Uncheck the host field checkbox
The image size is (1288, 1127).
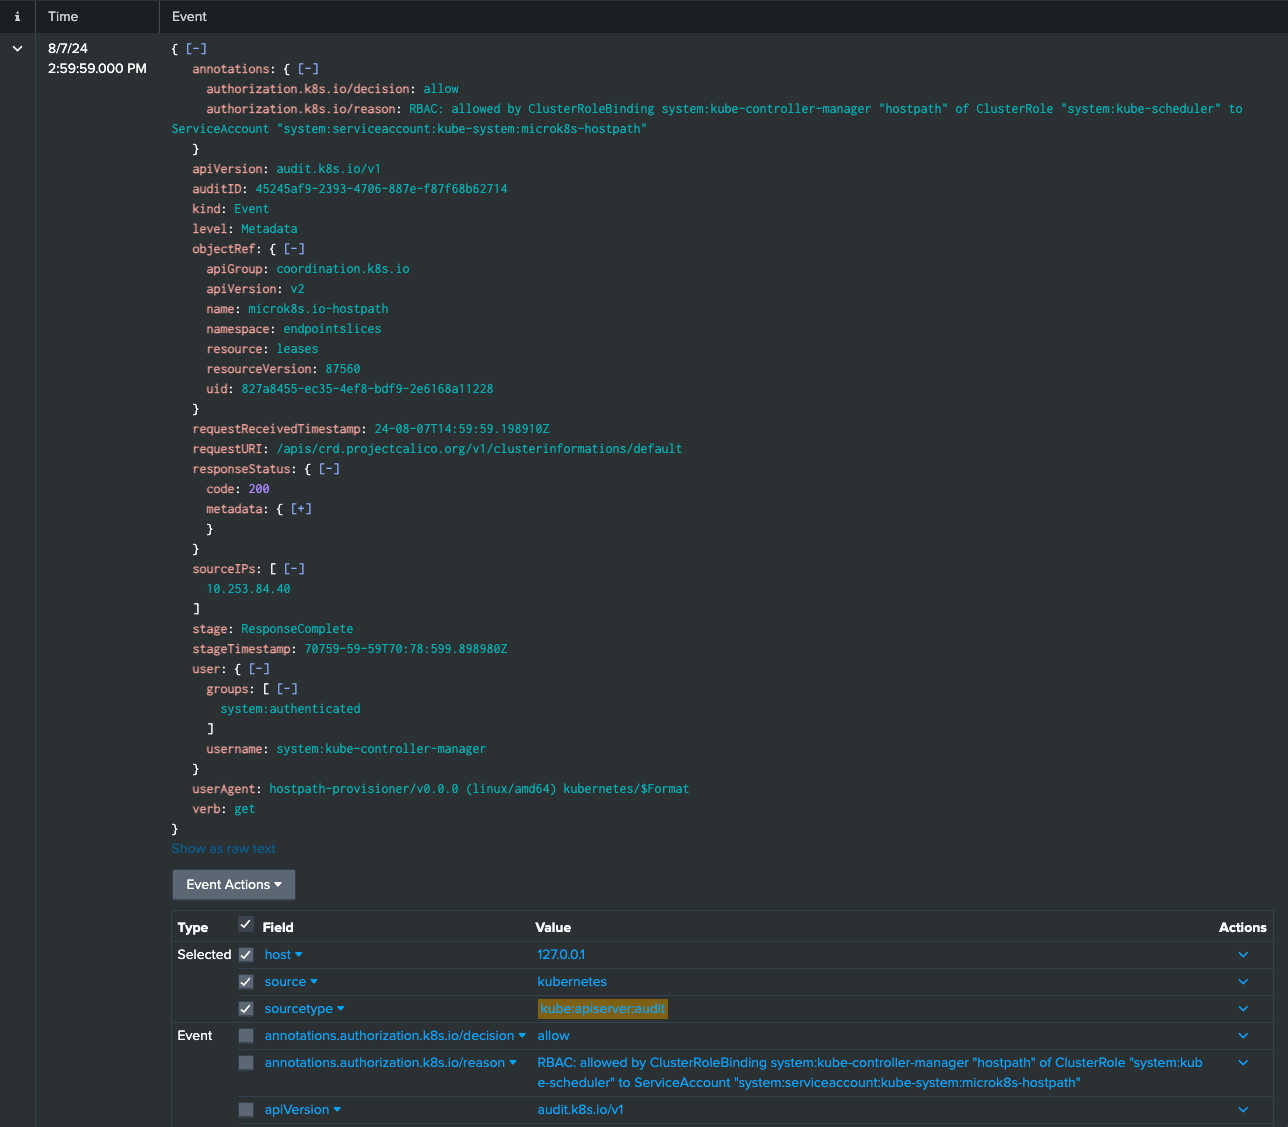246,955
